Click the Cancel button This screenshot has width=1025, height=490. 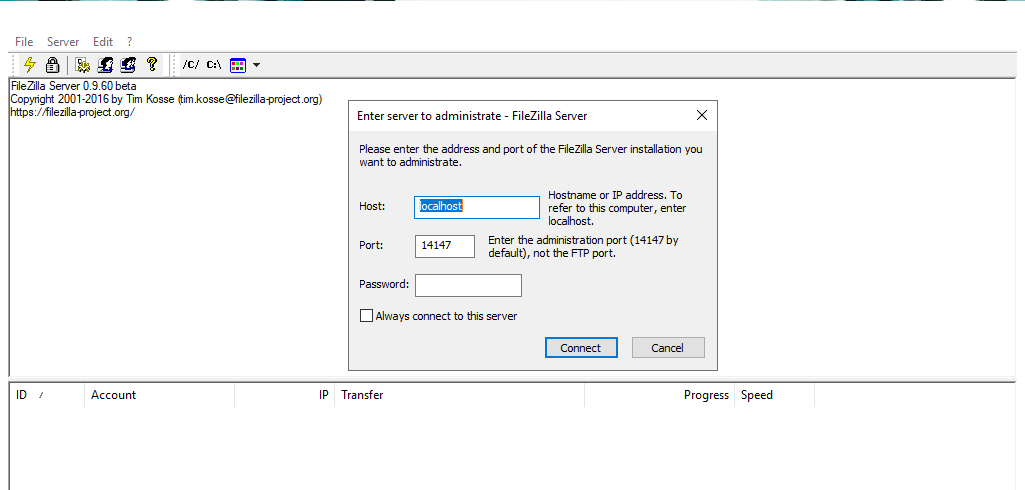pos(668,348)
